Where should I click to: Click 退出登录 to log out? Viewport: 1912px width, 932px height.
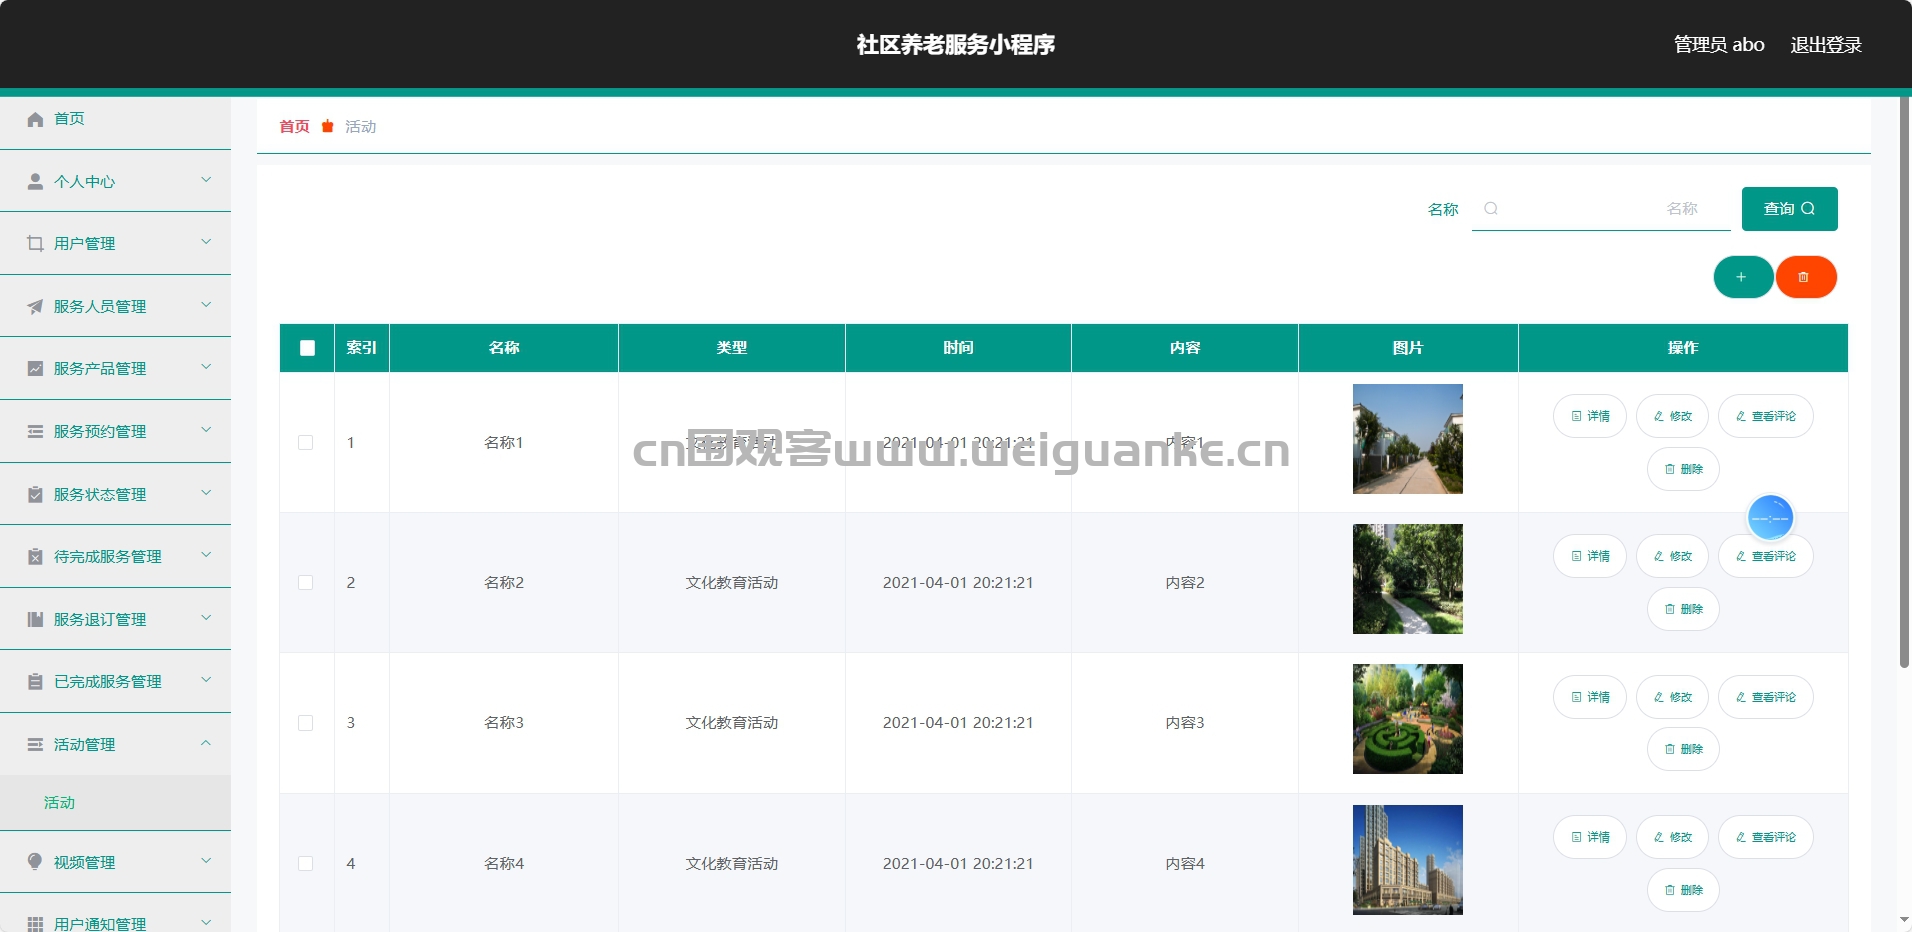pos(1825,44)
